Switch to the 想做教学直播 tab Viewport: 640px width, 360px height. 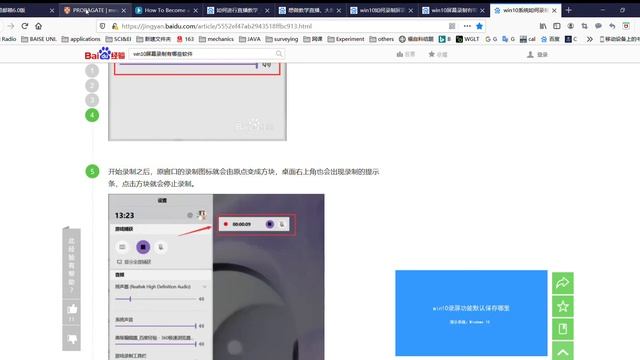[310, 10]
